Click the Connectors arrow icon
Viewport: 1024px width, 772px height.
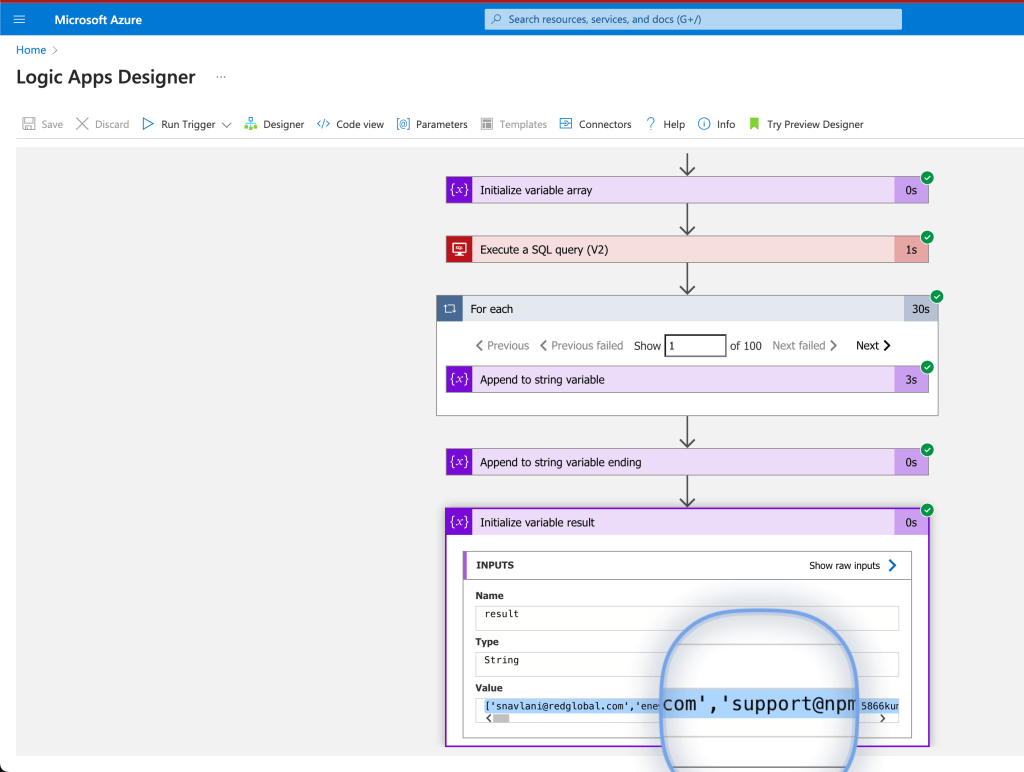point(566,123)
